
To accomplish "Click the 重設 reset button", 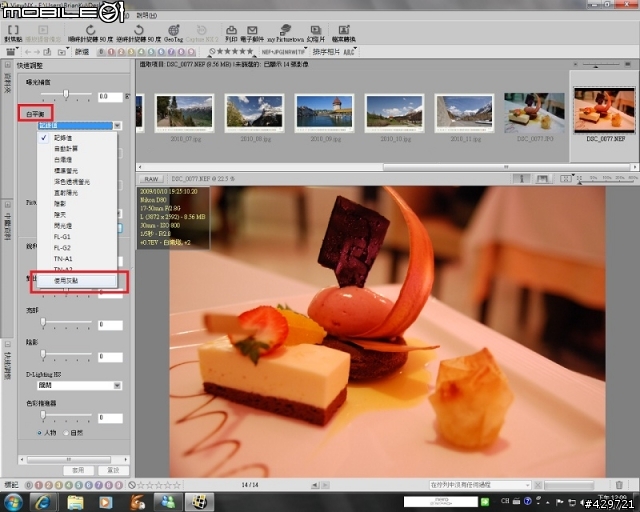I will click(113, 470).
